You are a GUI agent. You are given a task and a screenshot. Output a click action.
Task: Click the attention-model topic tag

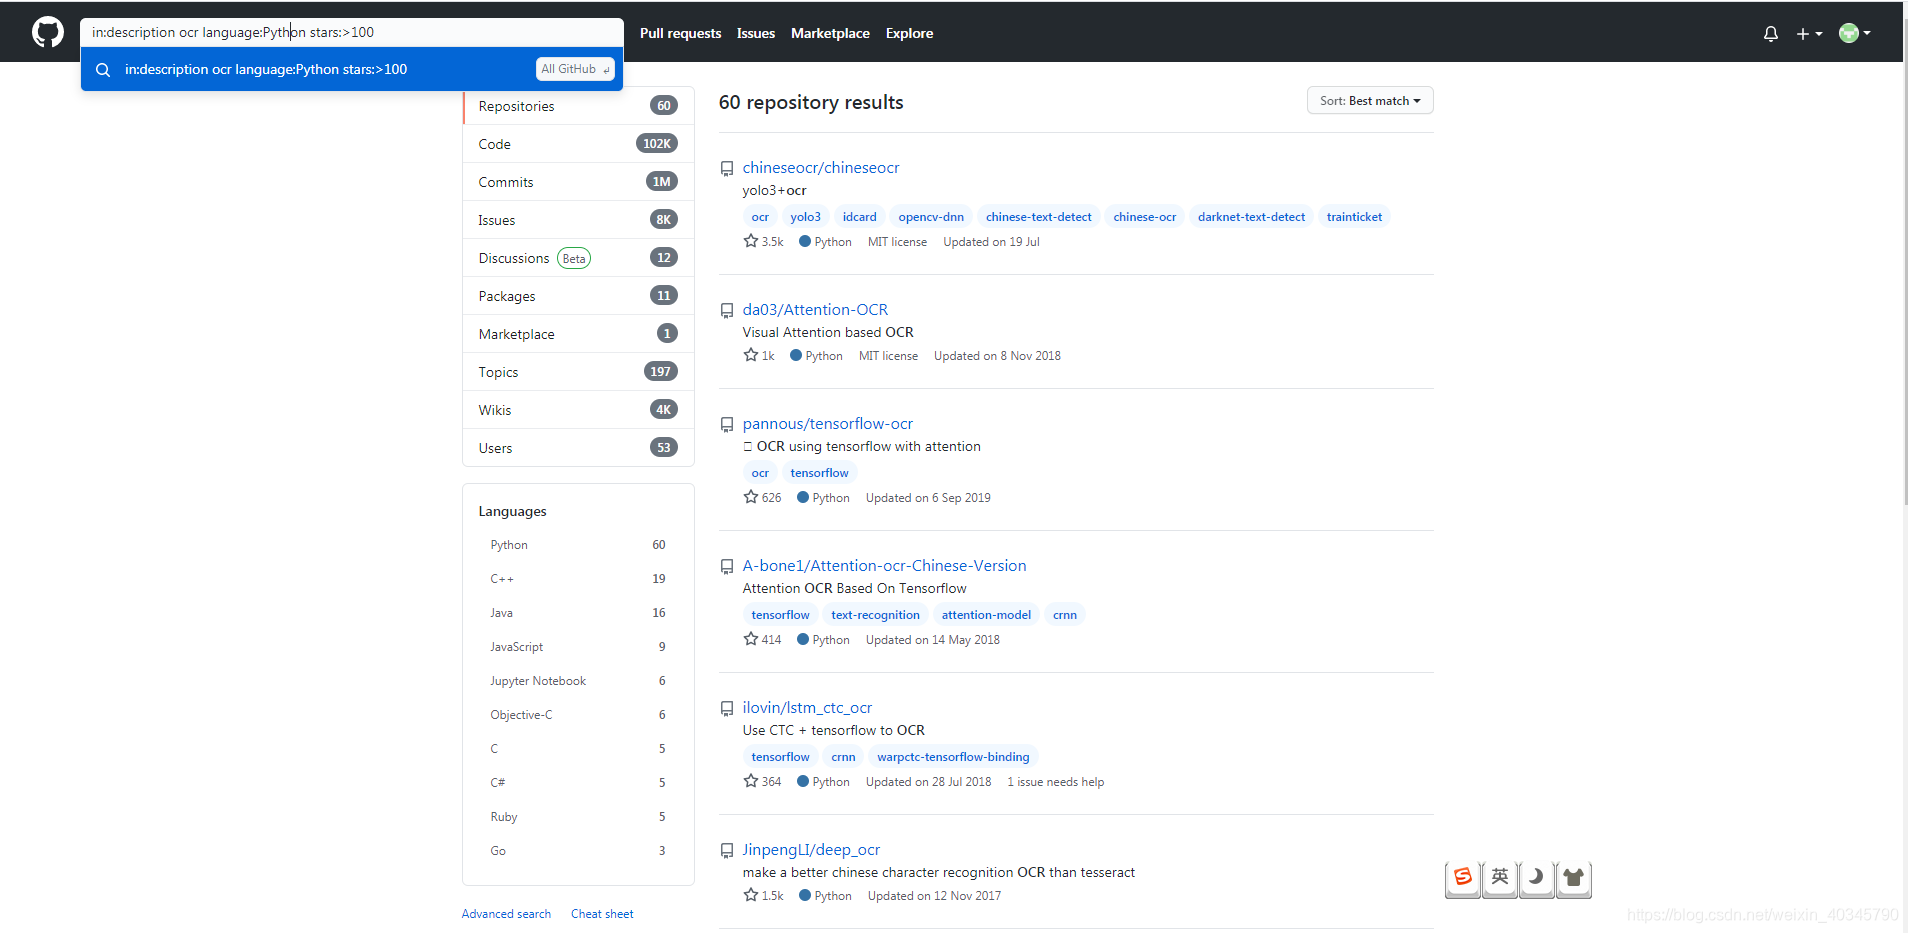[986, 615]
